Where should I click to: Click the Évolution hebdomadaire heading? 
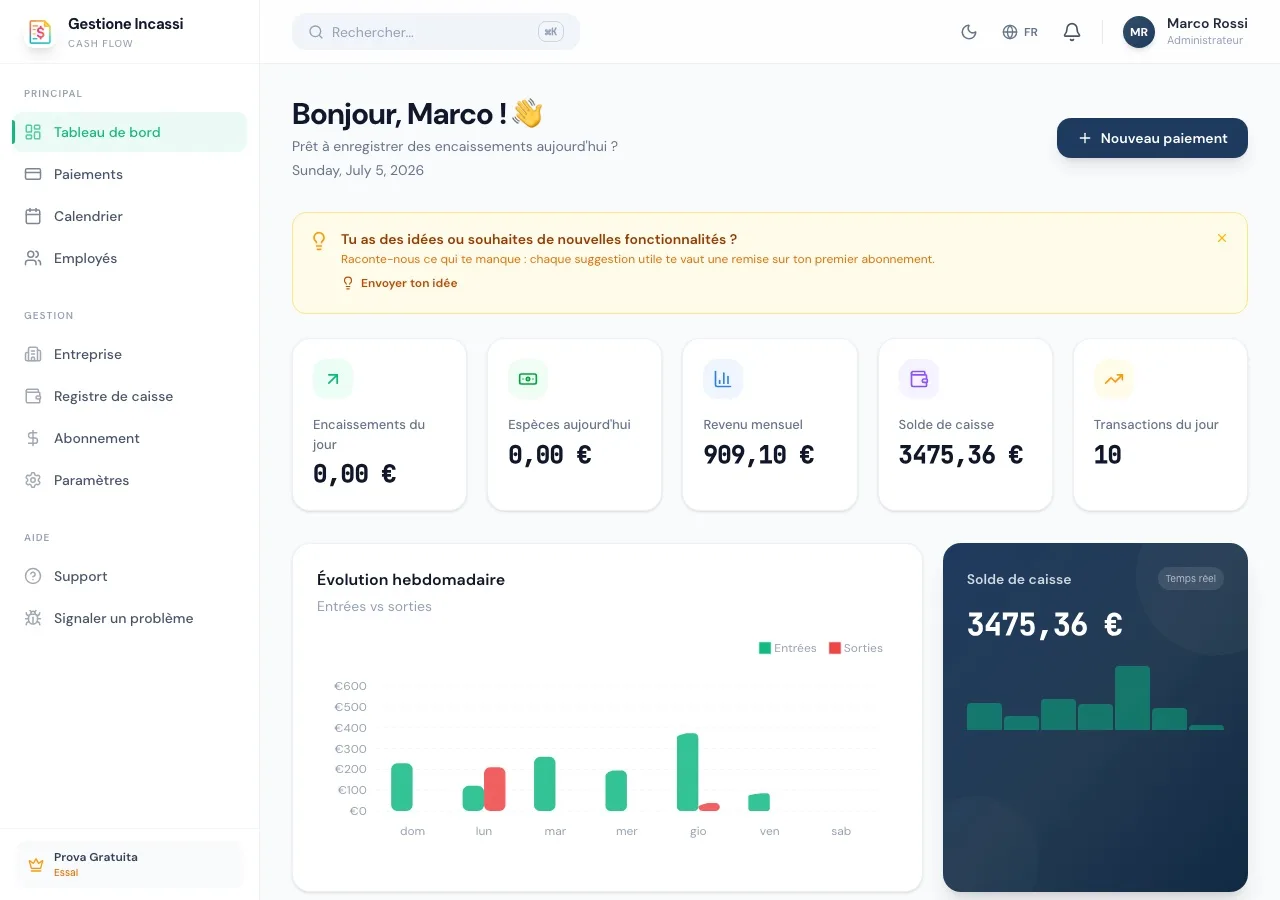click(411, 580)
